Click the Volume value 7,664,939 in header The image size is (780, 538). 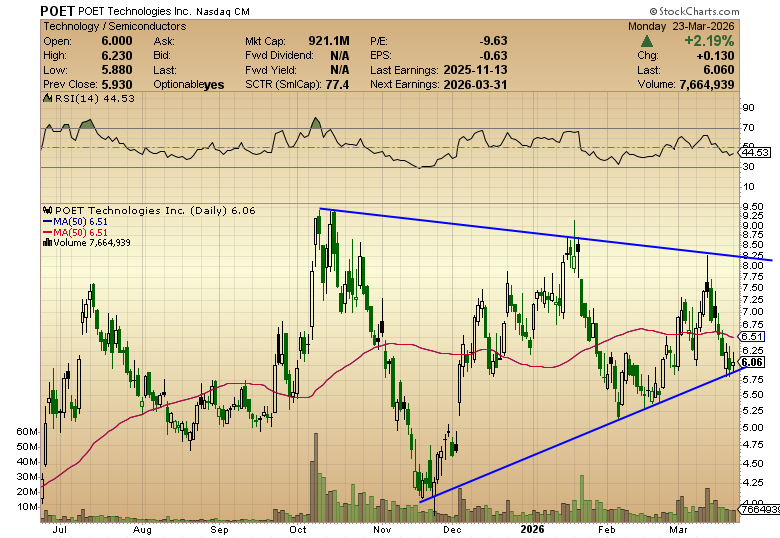click(707, 84)
